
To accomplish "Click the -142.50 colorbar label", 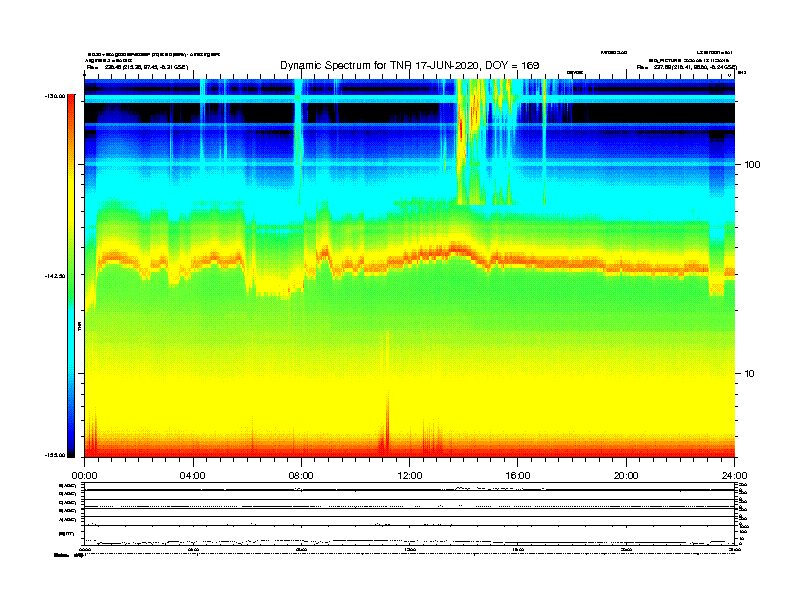I will point(55,276).
